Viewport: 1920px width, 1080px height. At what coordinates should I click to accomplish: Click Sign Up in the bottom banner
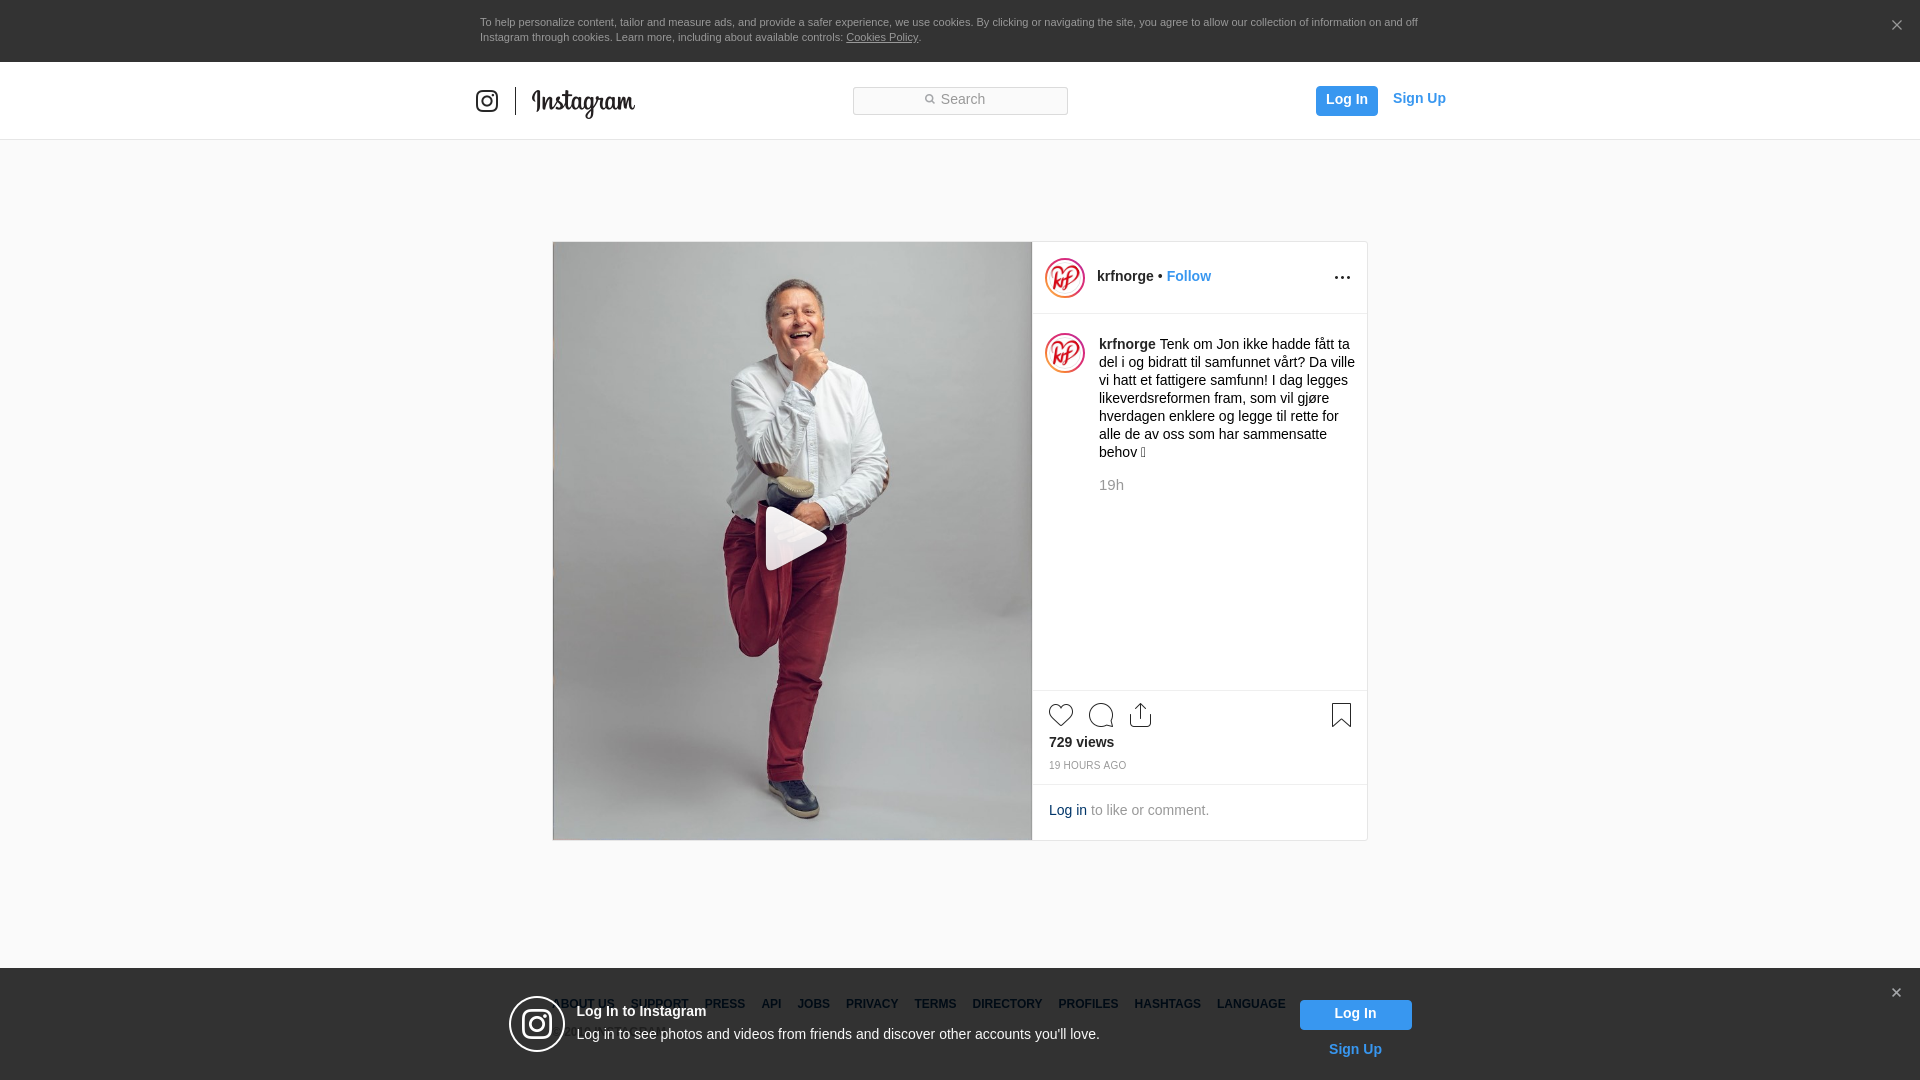[x=1355, y=1049]
